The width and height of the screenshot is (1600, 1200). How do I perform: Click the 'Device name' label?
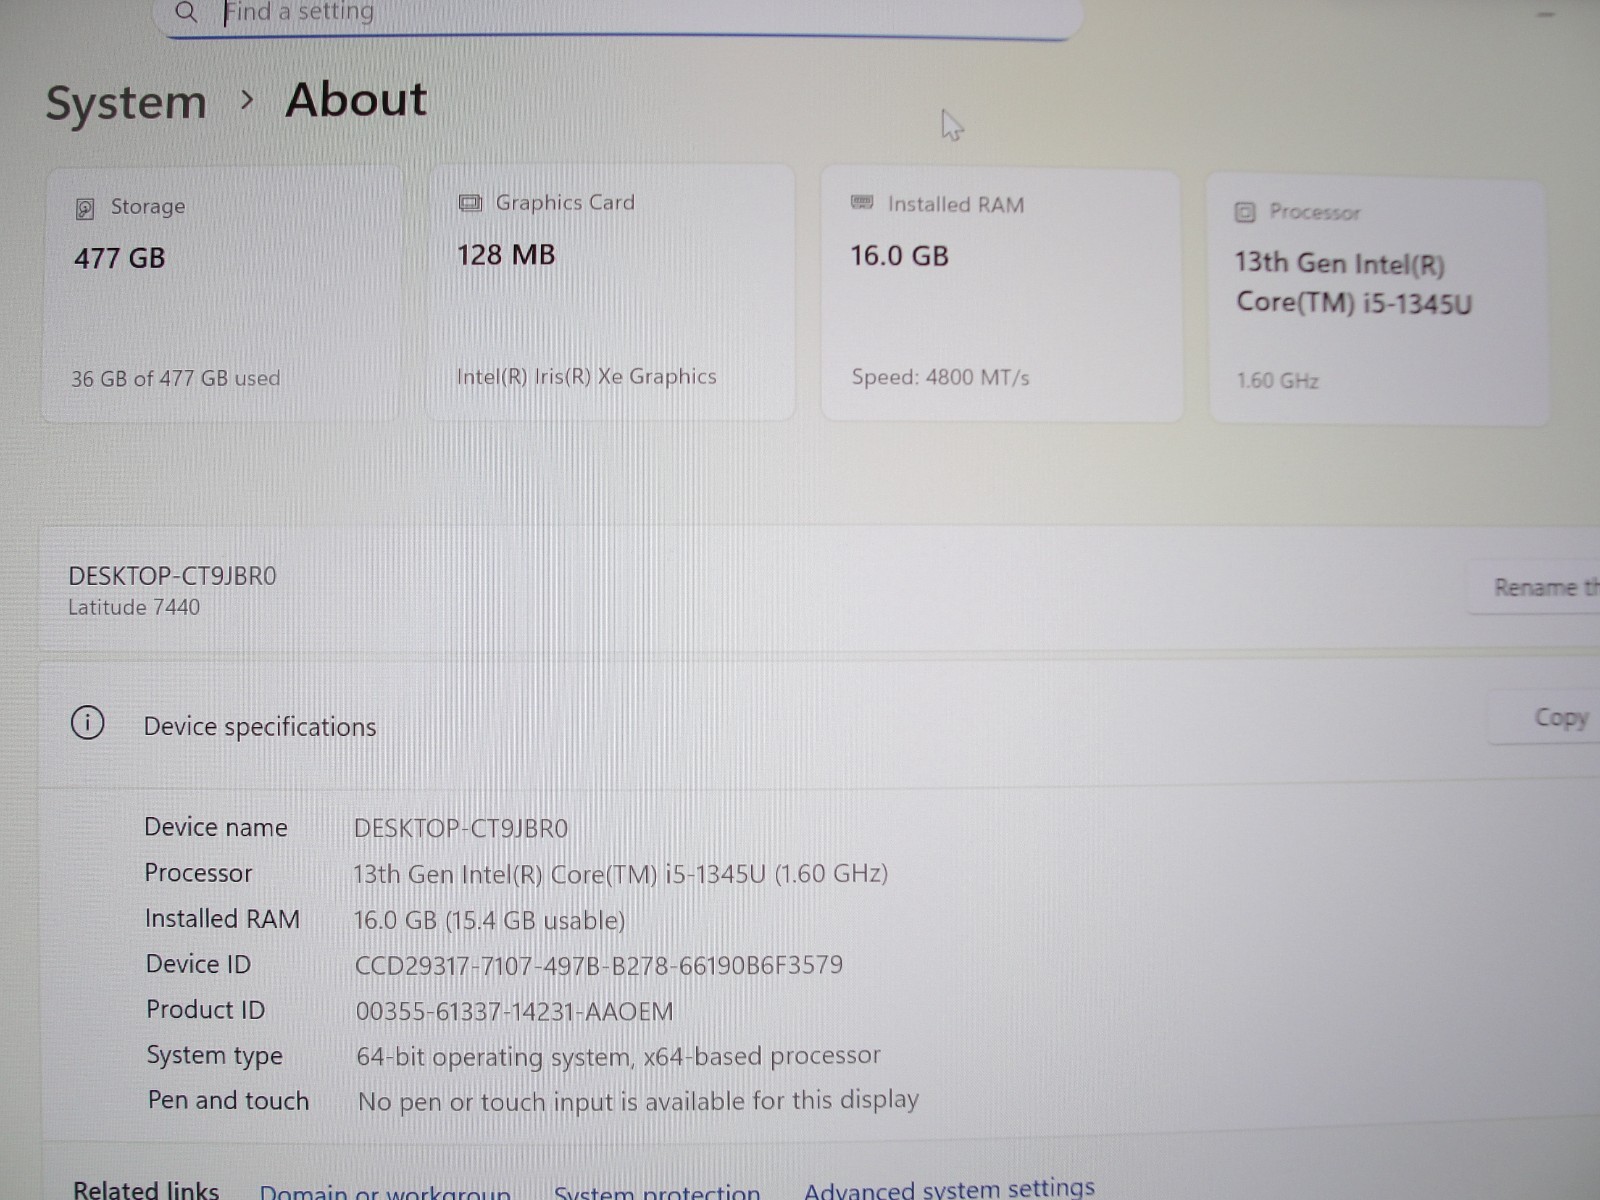[x=216, y=827]
